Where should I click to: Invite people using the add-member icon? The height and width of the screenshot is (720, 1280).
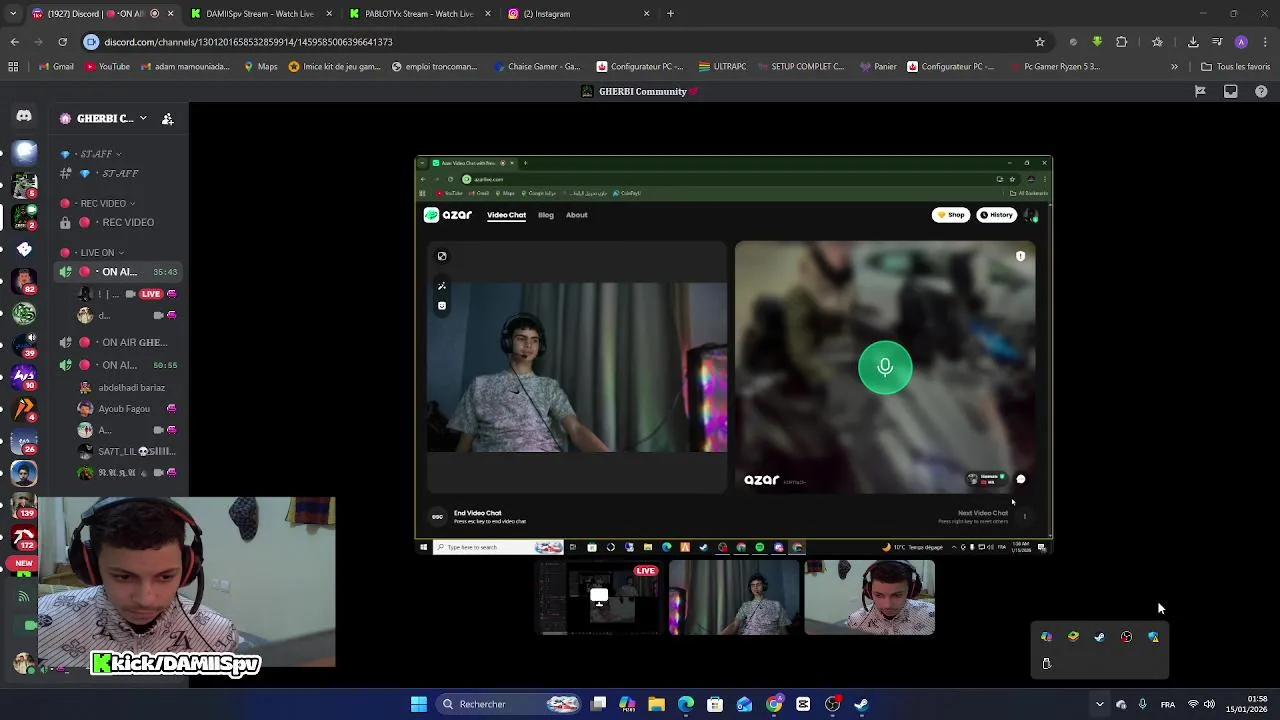pyautogui.click(x=168, y=118)
